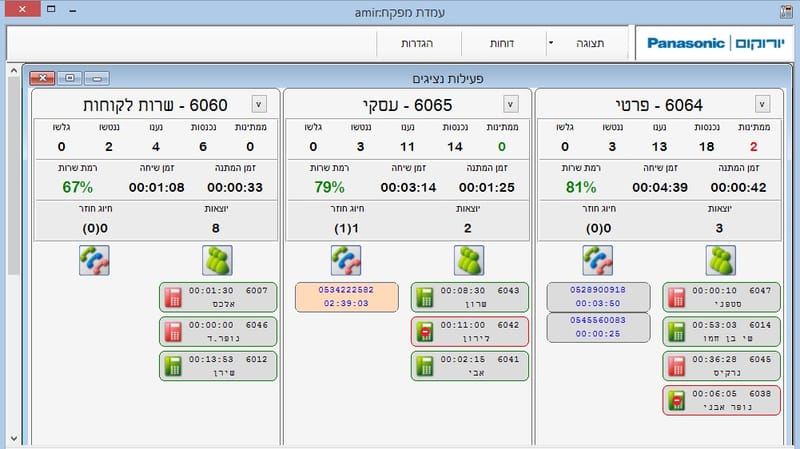The image size is (800, 449).
Task: Click red phone icon of agent 6047
Action: tap(677, 297)
